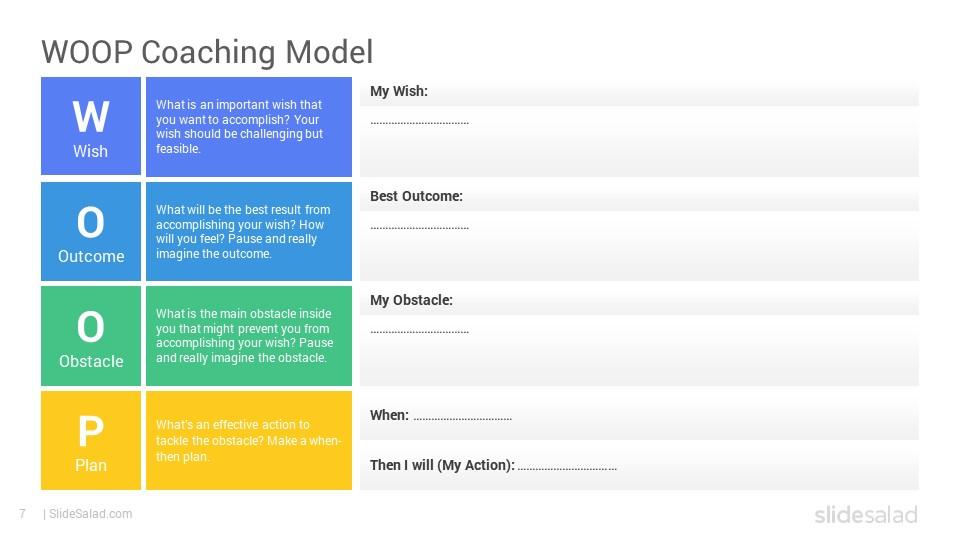Image resolution: width=960 pixels, height=540 pixels.
Task: Click the My Wish heading
Action: [399, 91]
